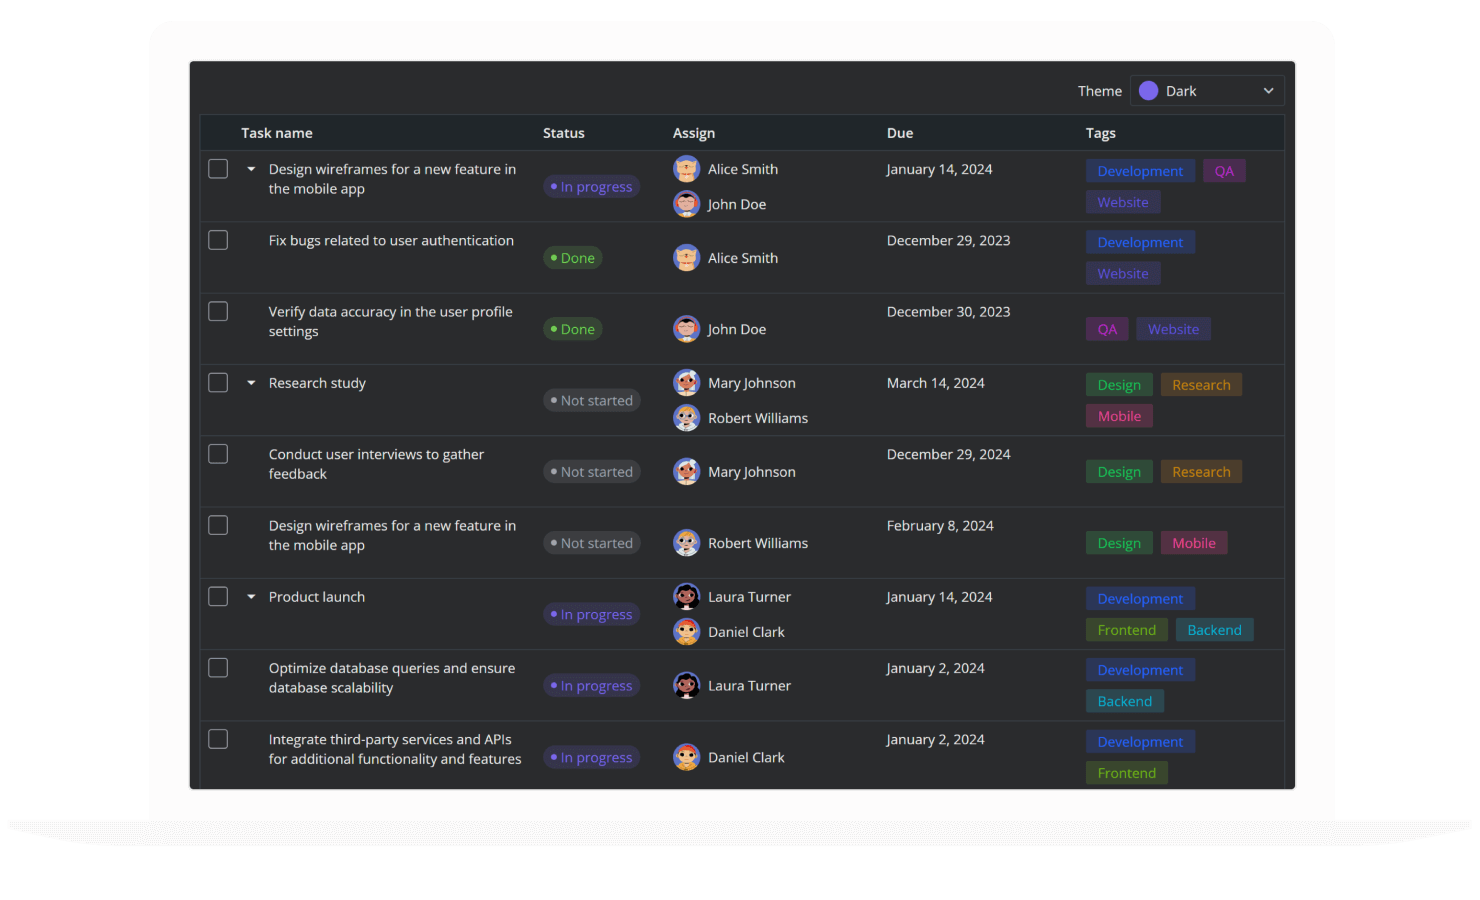Check the box for Research study

(218, 383)
